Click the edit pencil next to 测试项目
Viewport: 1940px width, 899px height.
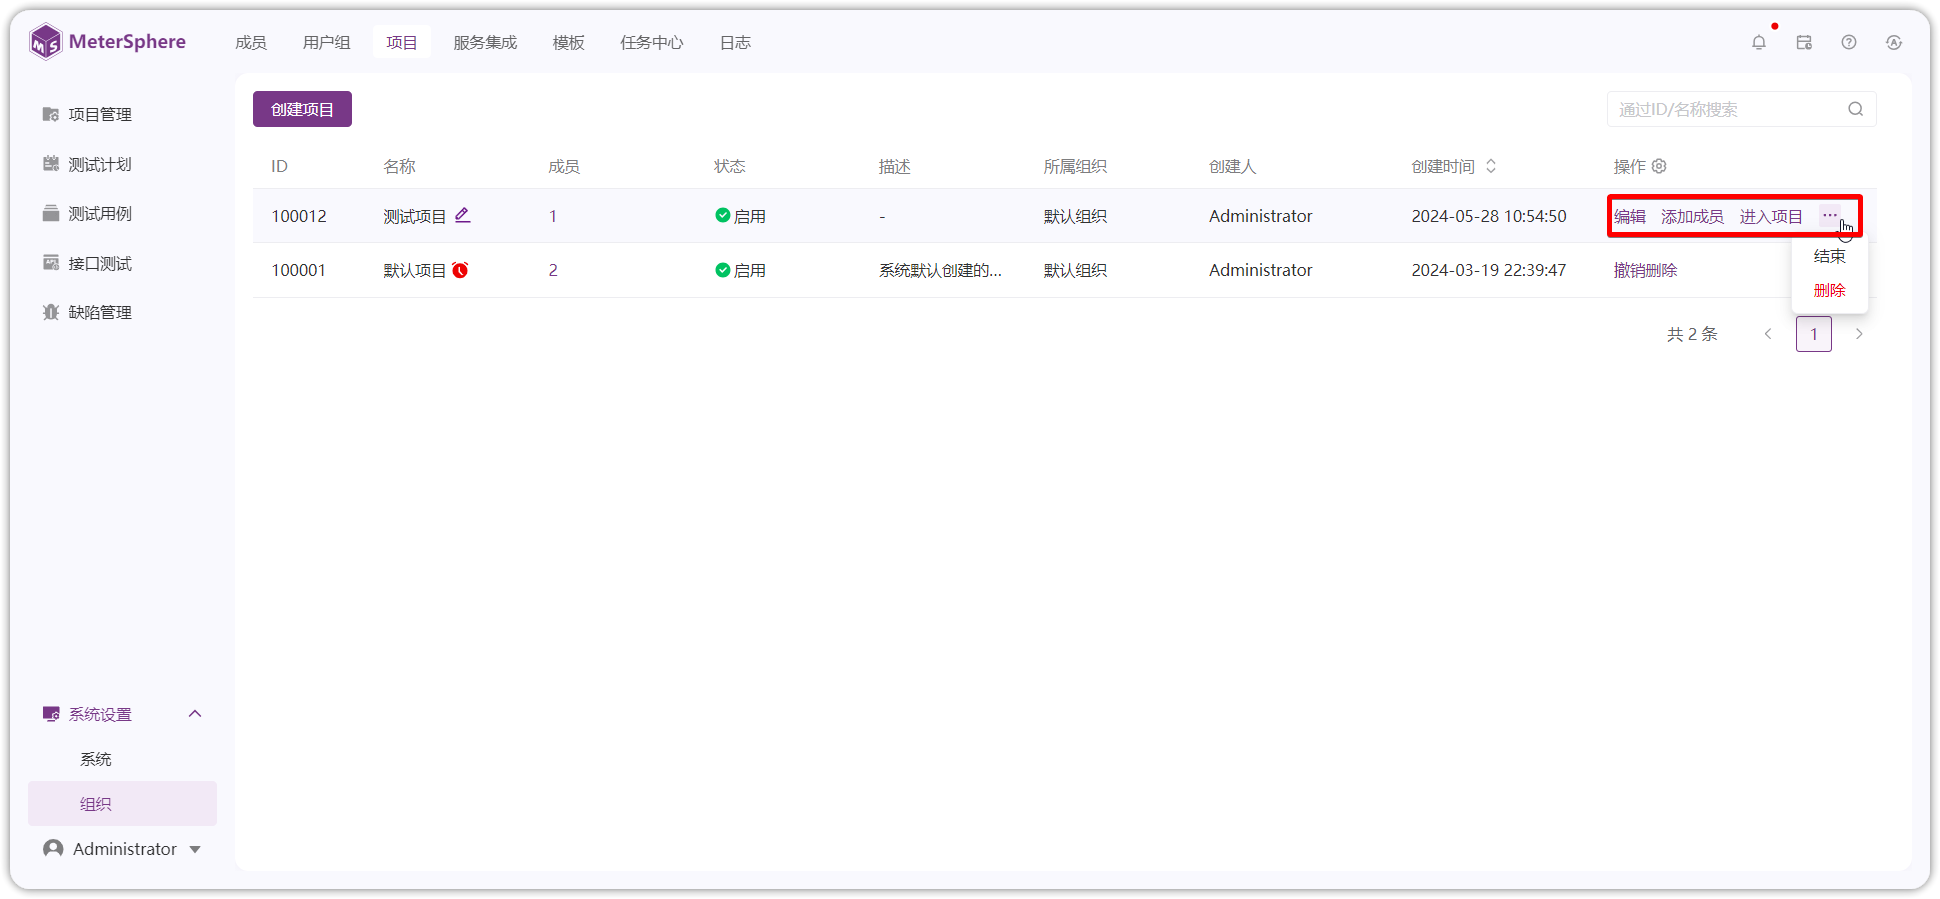[x=462, y=215]
